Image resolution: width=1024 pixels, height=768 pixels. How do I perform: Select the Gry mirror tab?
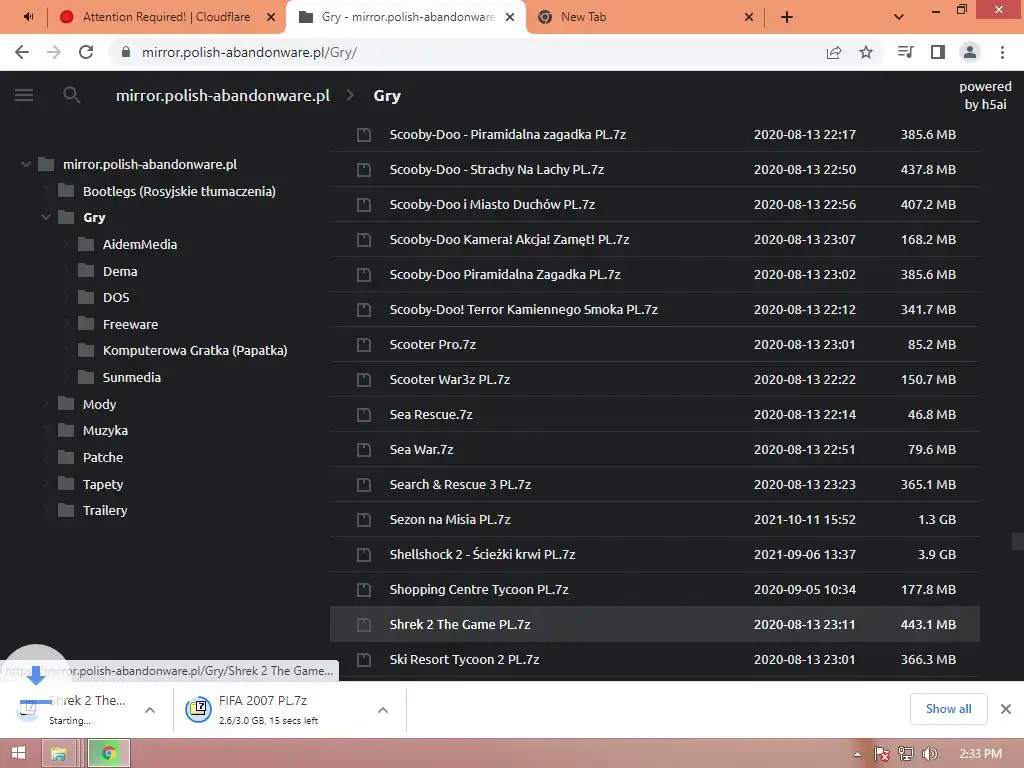[408, 17]
